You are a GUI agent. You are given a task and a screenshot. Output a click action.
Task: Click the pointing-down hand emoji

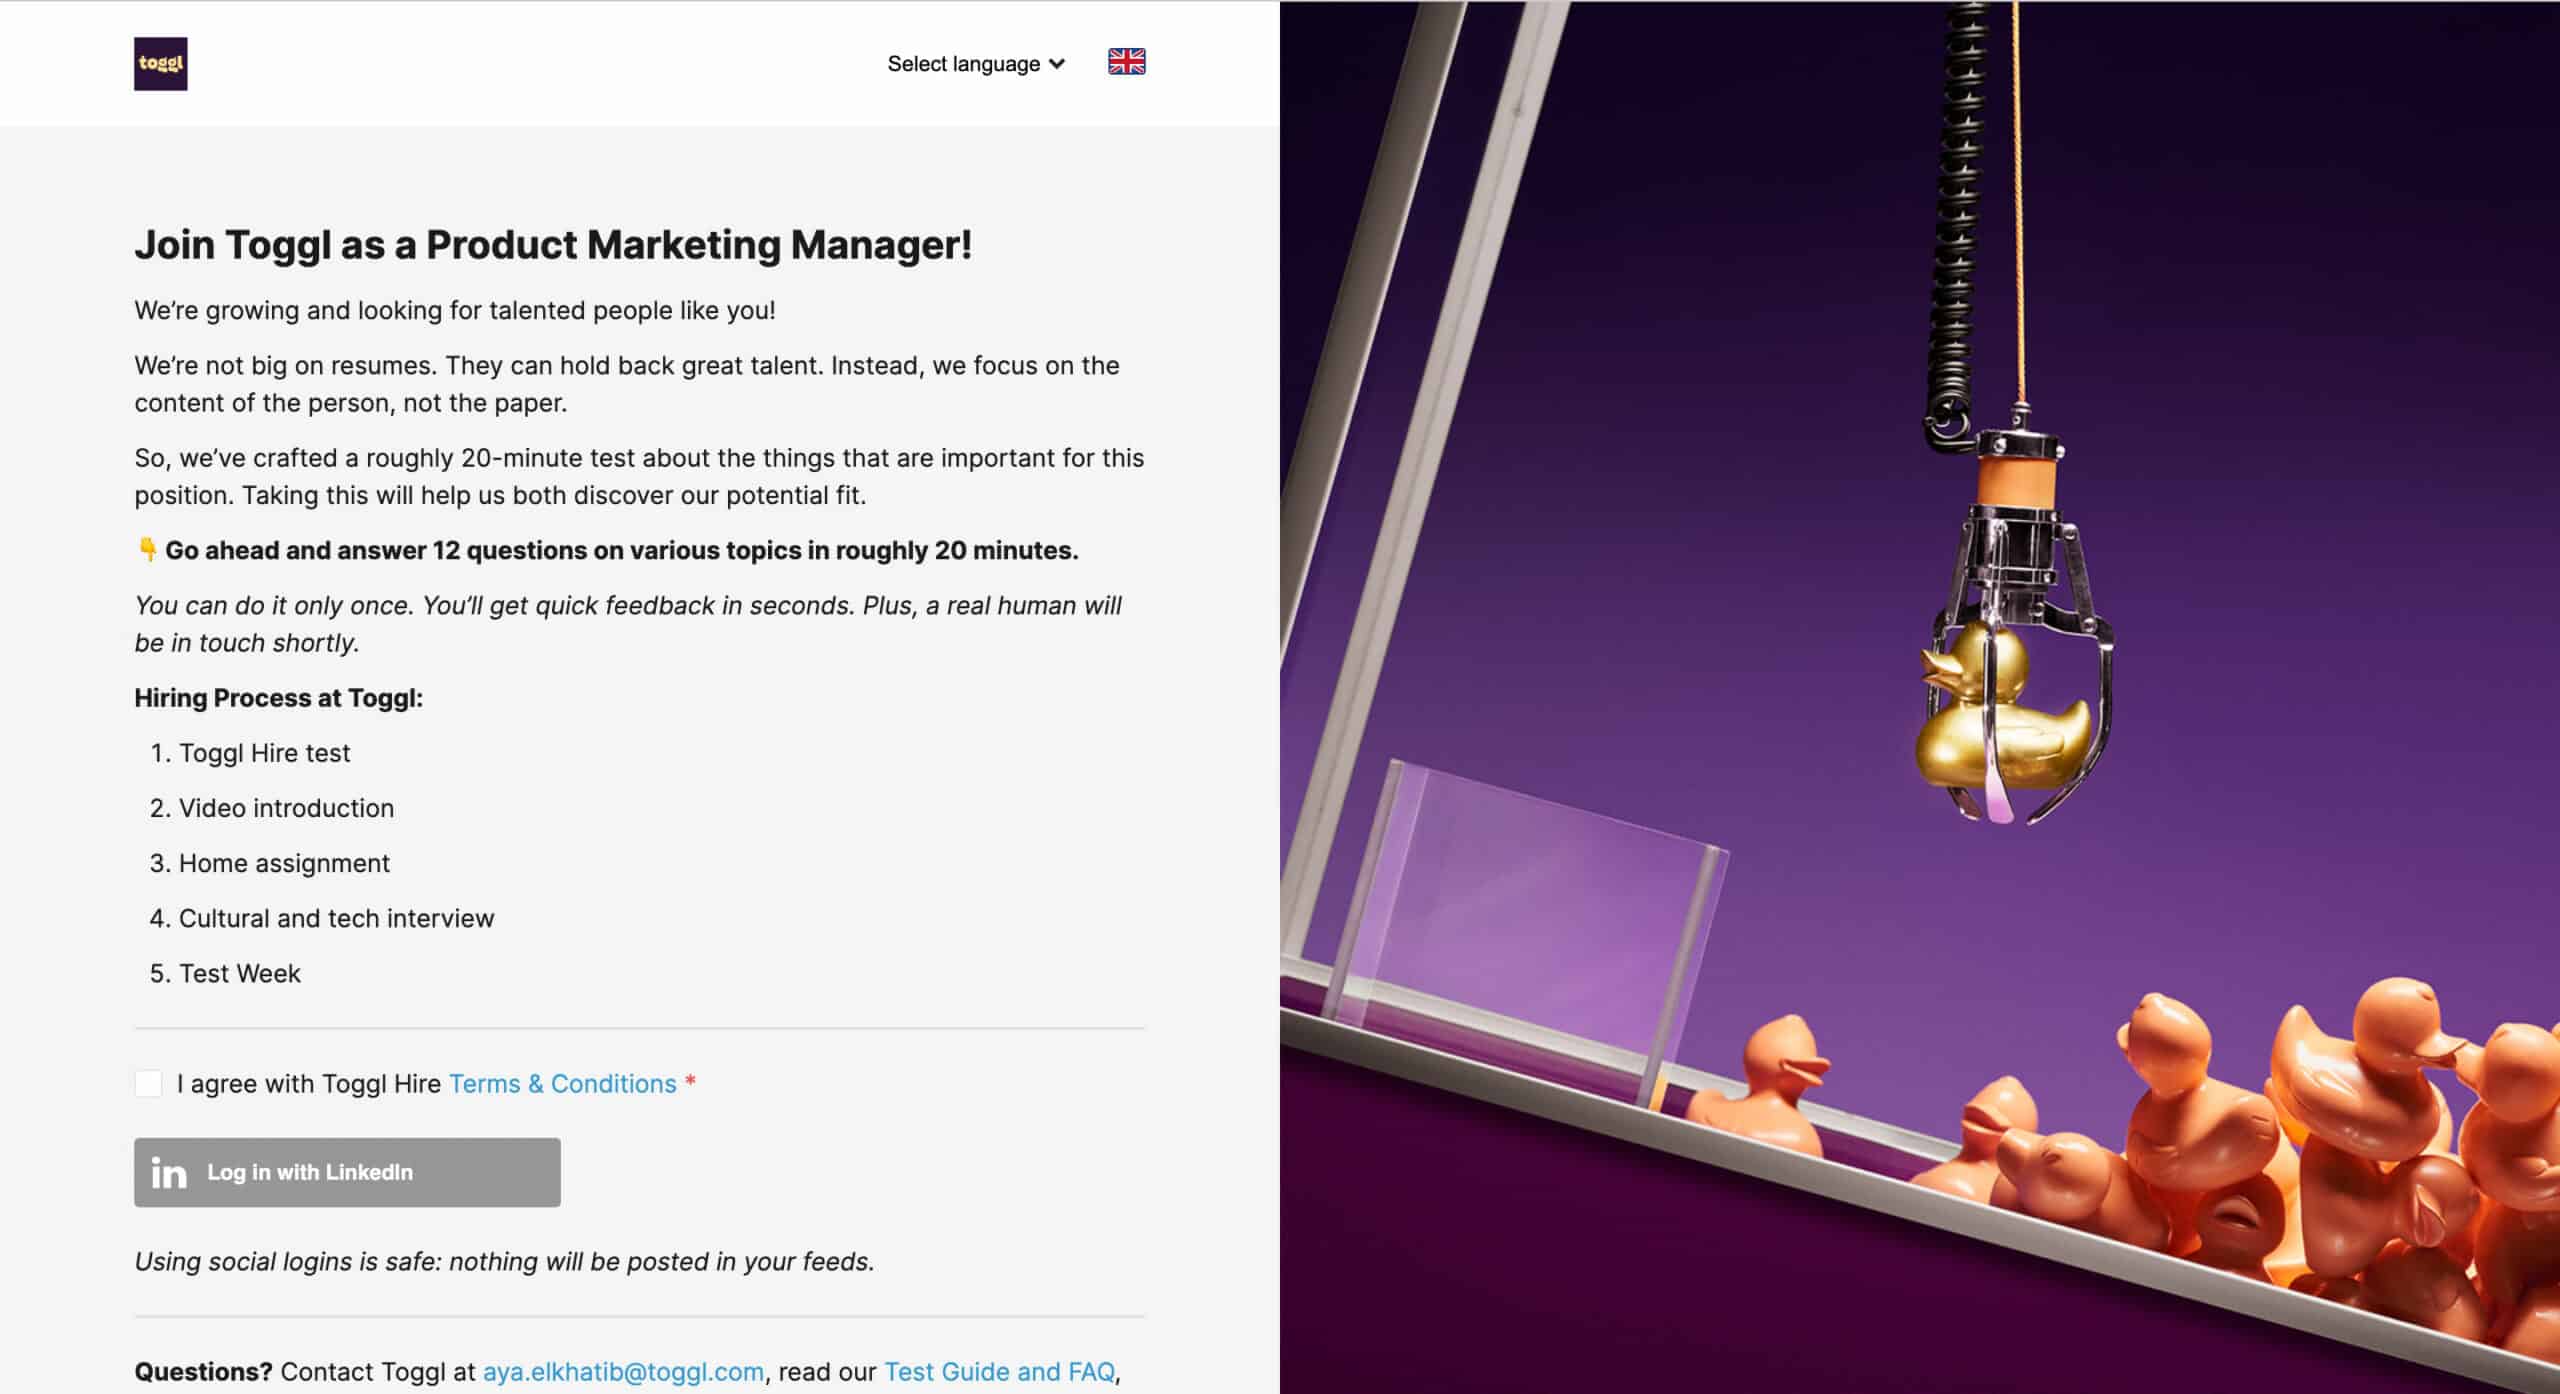[147, 550]
